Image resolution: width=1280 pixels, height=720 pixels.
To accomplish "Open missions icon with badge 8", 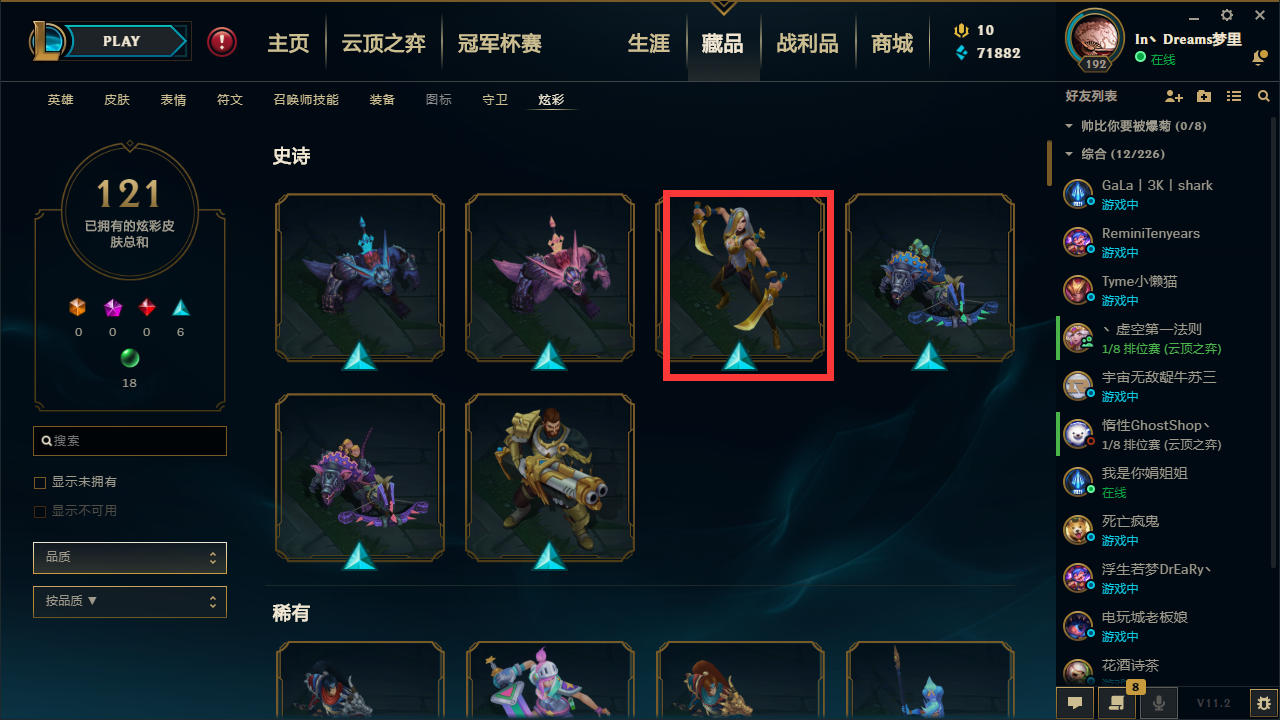I will click(1115, 703).
